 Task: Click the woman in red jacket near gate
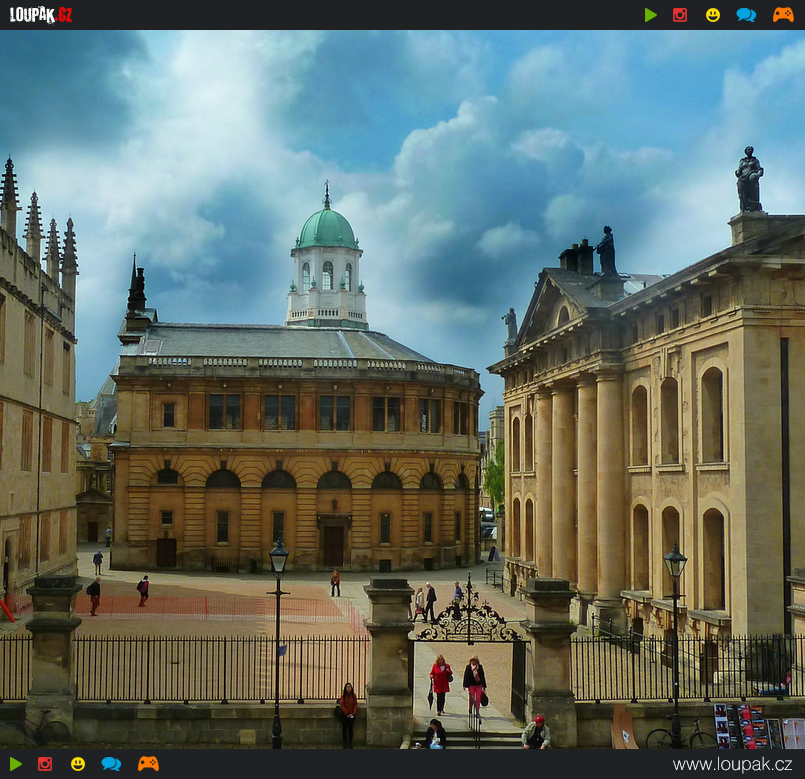click(440, 682)
